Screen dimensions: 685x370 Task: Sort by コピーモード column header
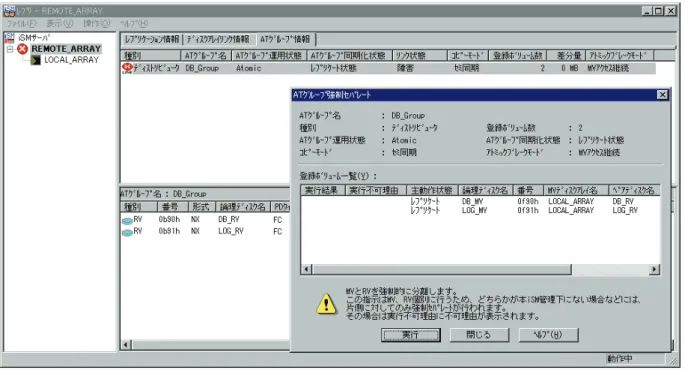[468, 55]
